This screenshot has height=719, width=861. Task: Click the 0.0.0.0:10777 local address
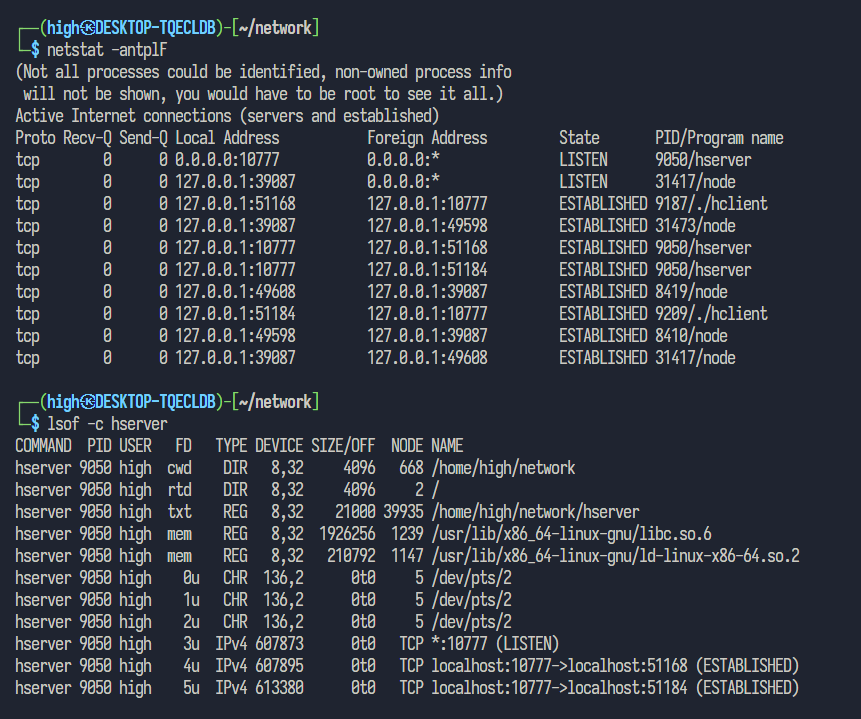click(227, 160)
